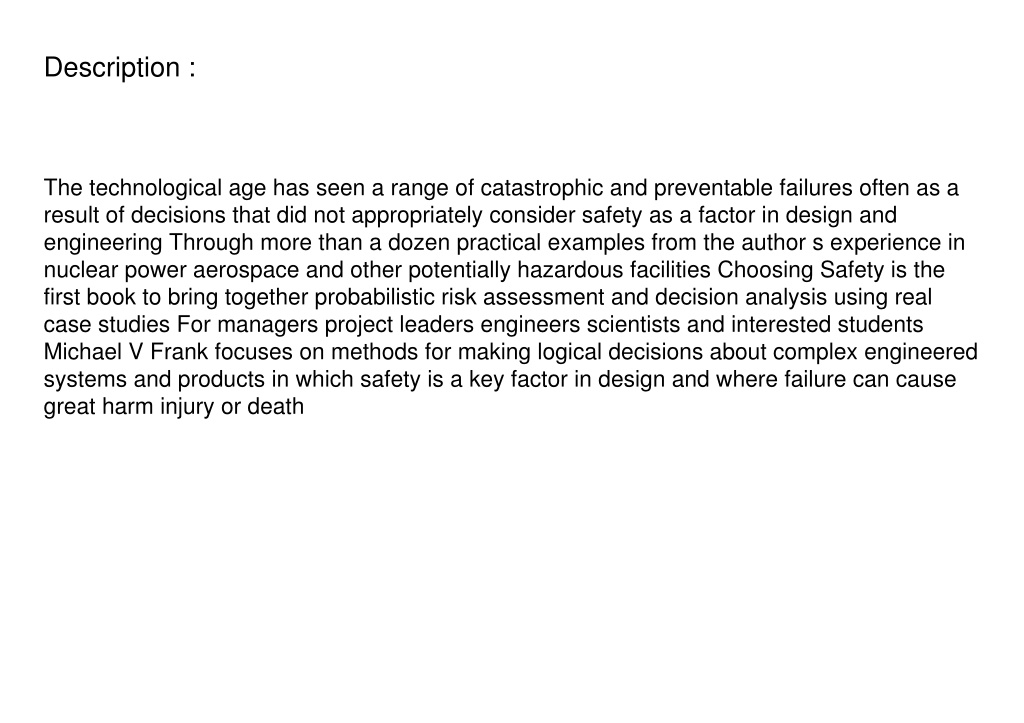Click the words 'interested students'
The image size is (1024, 723).
click(x=827, y=325)
